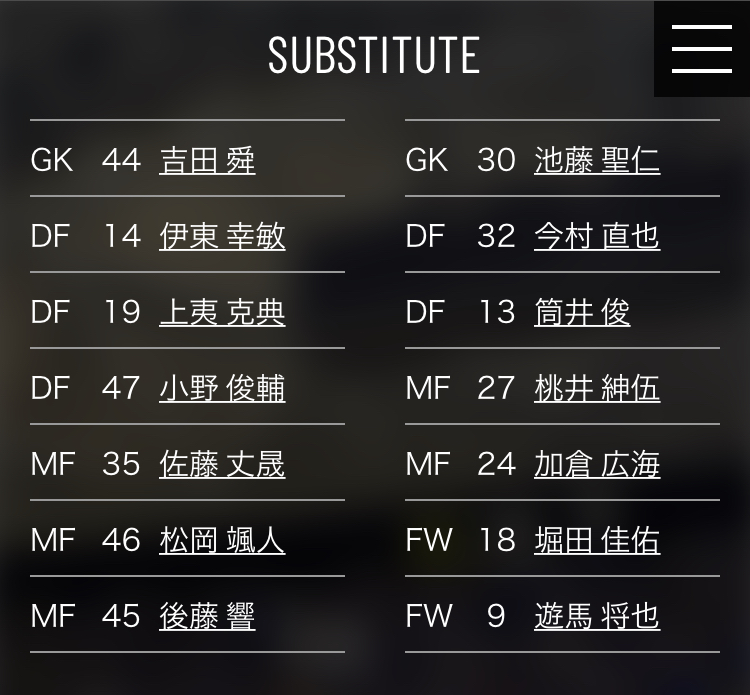750x695 pixels.
Task: Click jersey number 30 in the list
Action: point(496,160)
